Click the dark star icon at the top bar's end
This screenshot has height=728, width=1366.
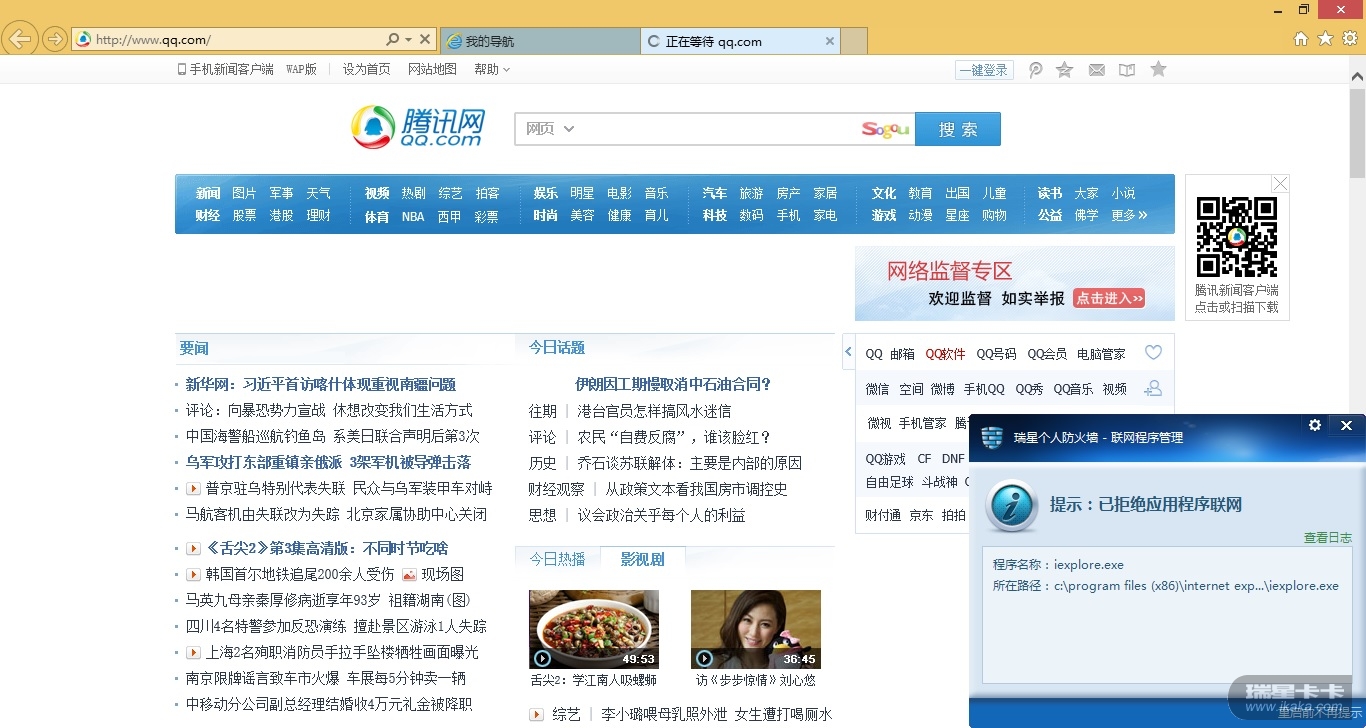pos(1158,69)
